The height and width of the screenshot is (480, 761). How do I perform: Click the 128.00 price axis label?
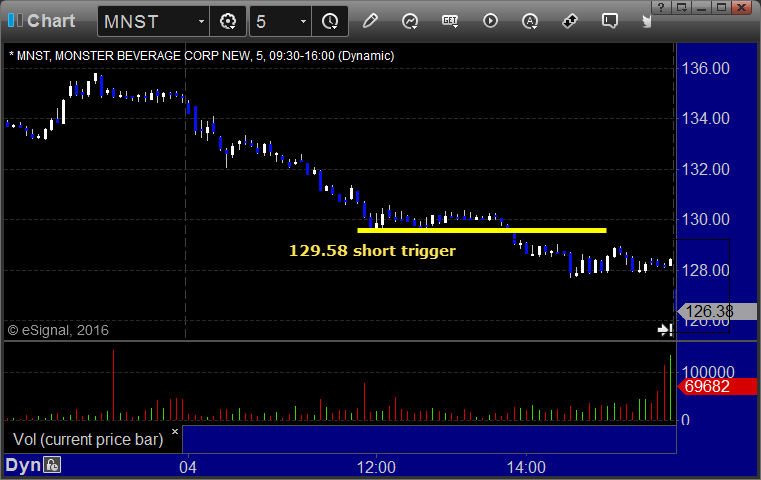tap(706, 270)
